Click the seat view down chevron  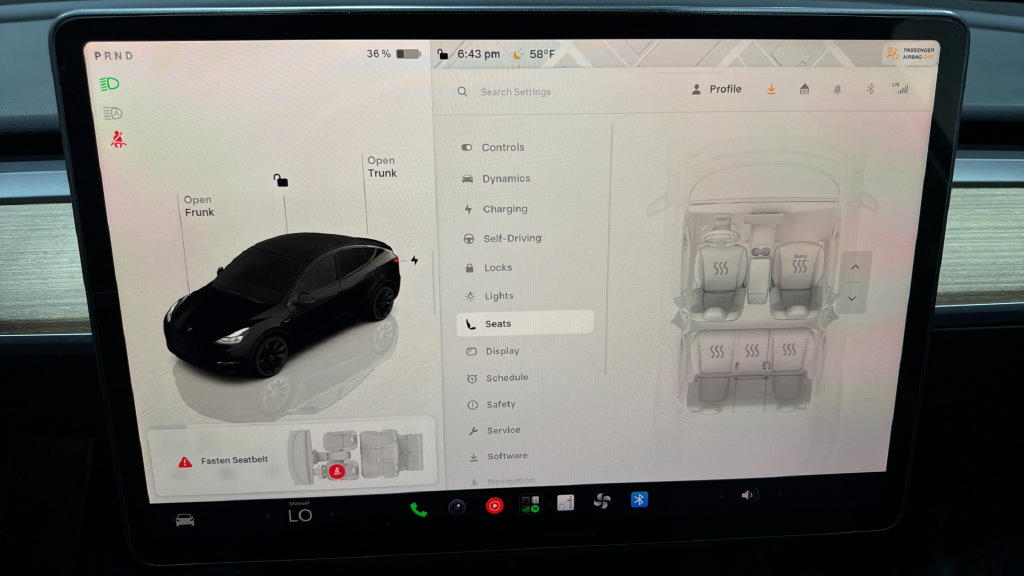click(x=852, y=298)
